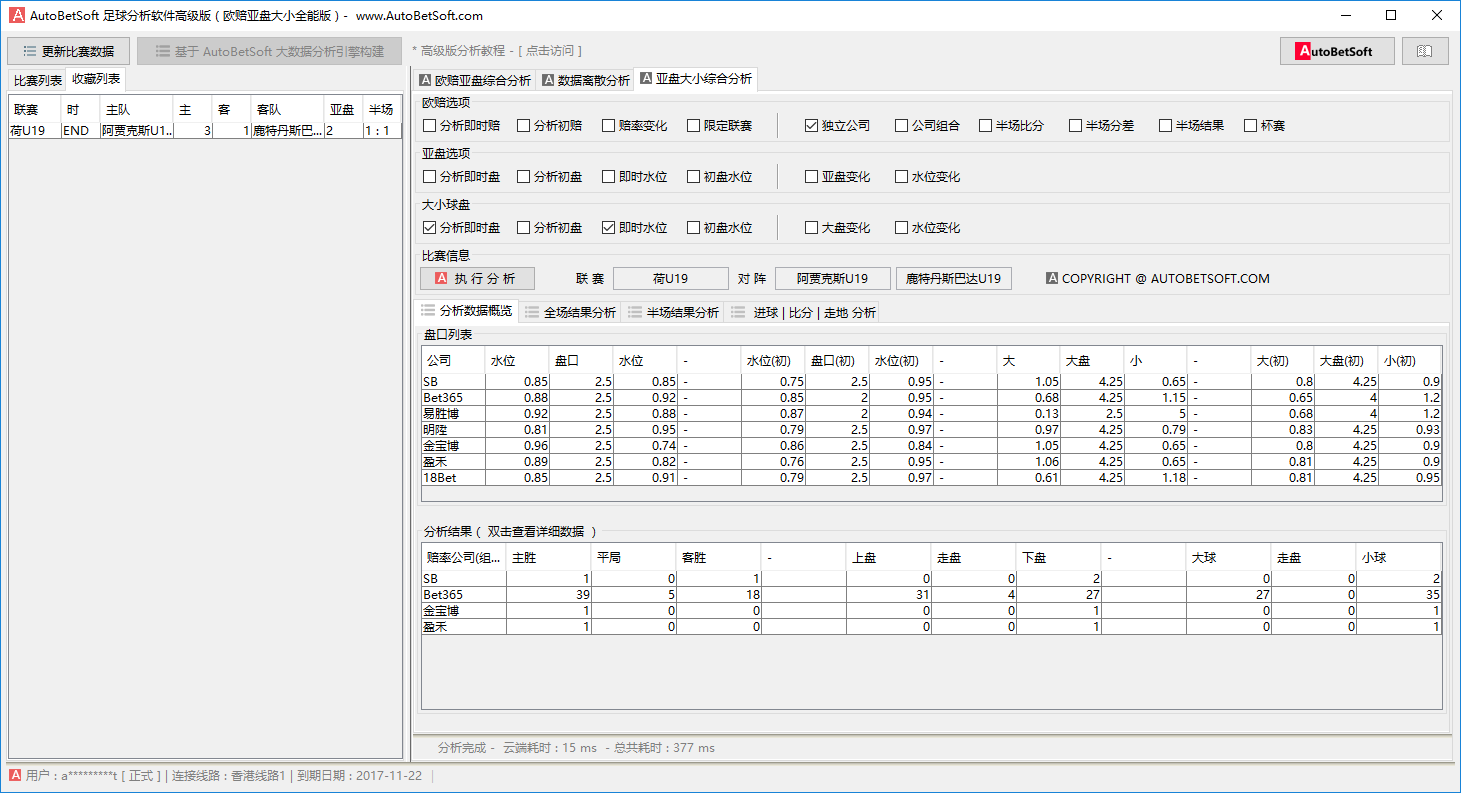Select the 分析数据概览 tab
The width and height of the screenshot is (1461, 793).
pos(467,311)
